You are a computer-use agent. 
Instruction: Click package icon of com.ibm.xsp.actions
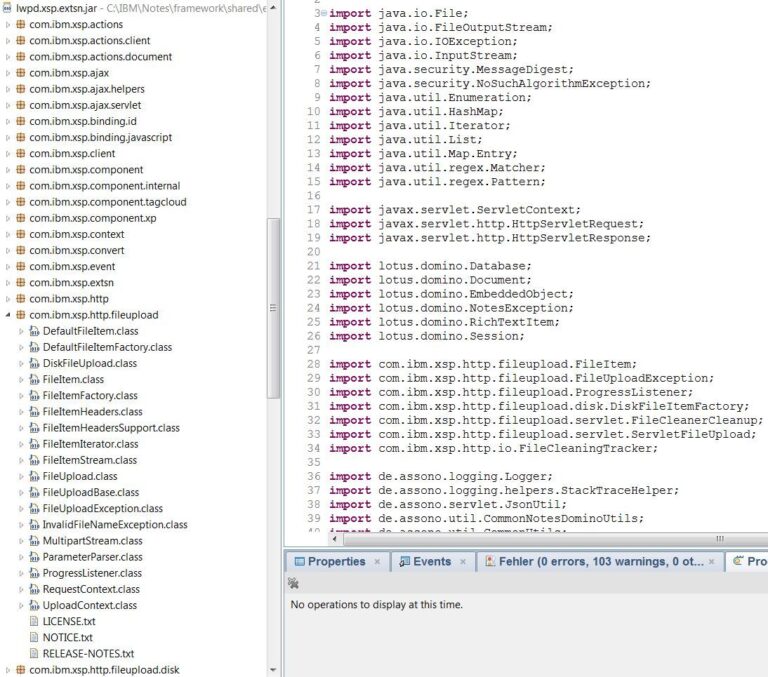(21, 24)
